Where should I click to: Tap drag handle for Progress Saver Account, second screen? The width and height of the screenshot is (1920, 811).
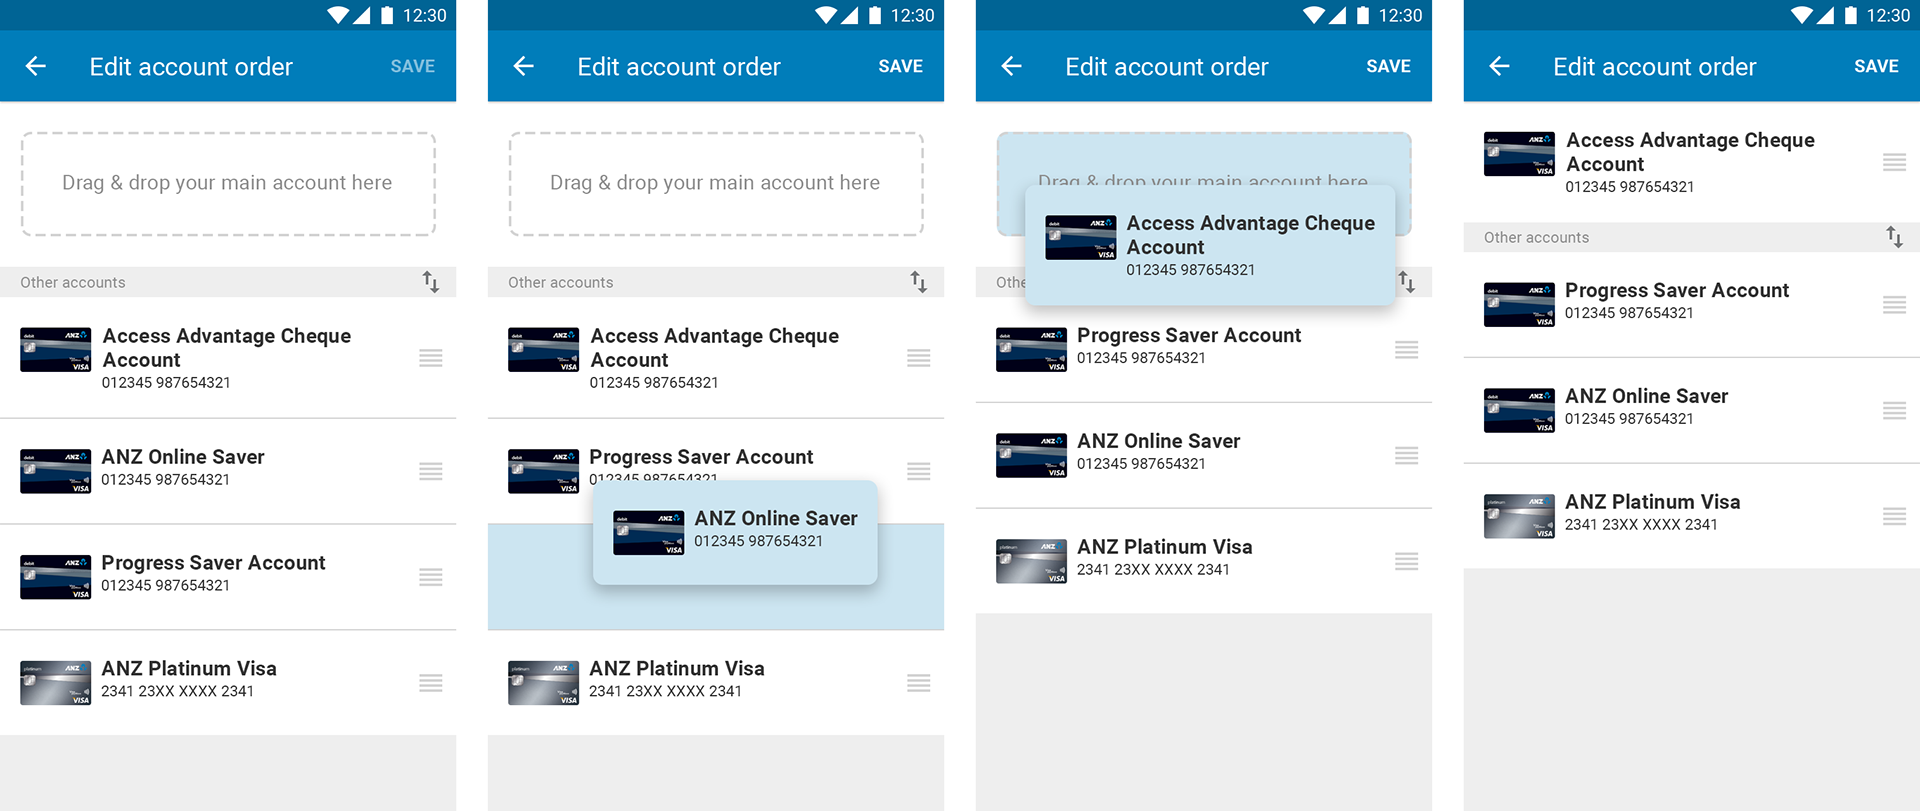click(x=919, y=471)
